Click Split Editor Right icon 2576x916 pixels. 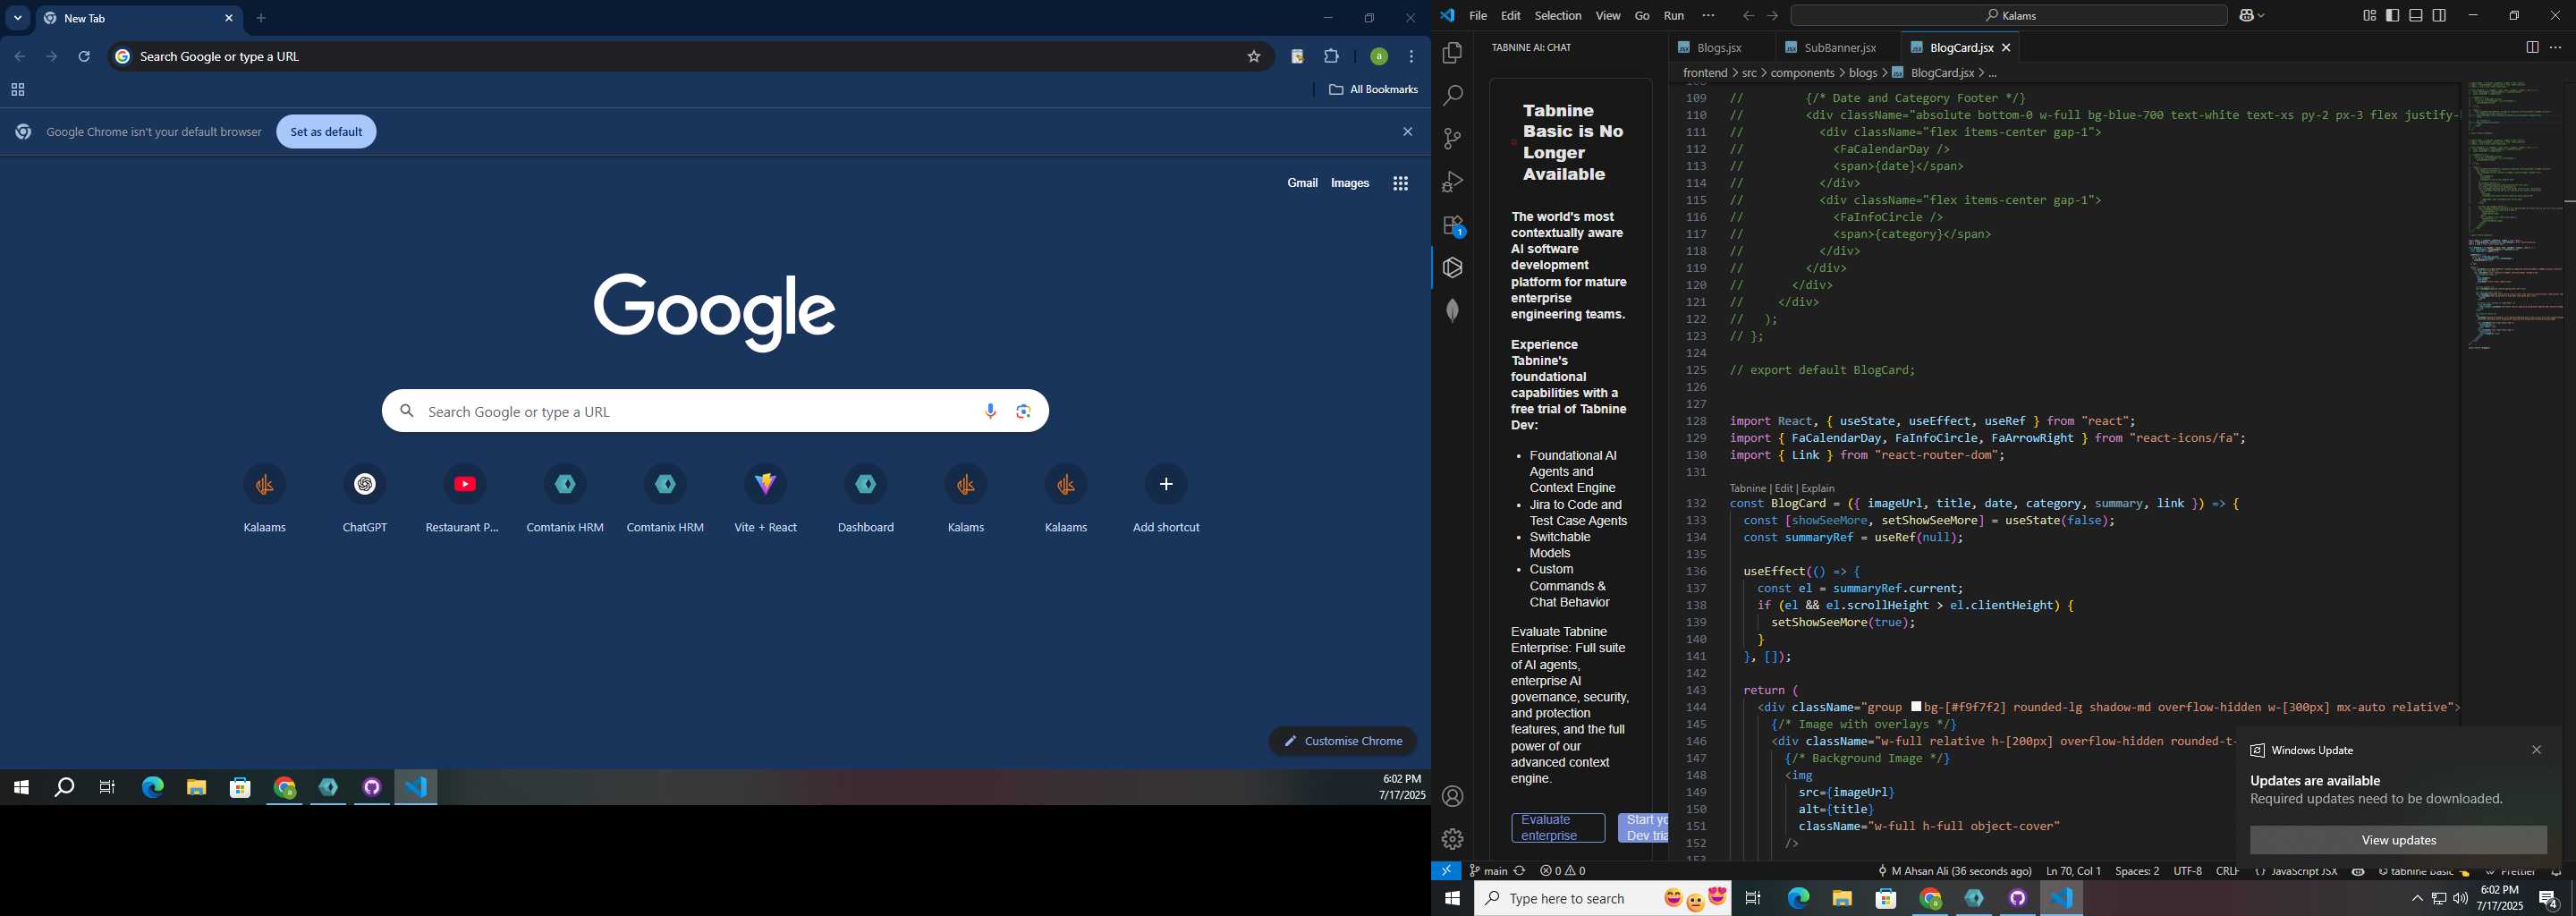click(x=2531, y=47)
